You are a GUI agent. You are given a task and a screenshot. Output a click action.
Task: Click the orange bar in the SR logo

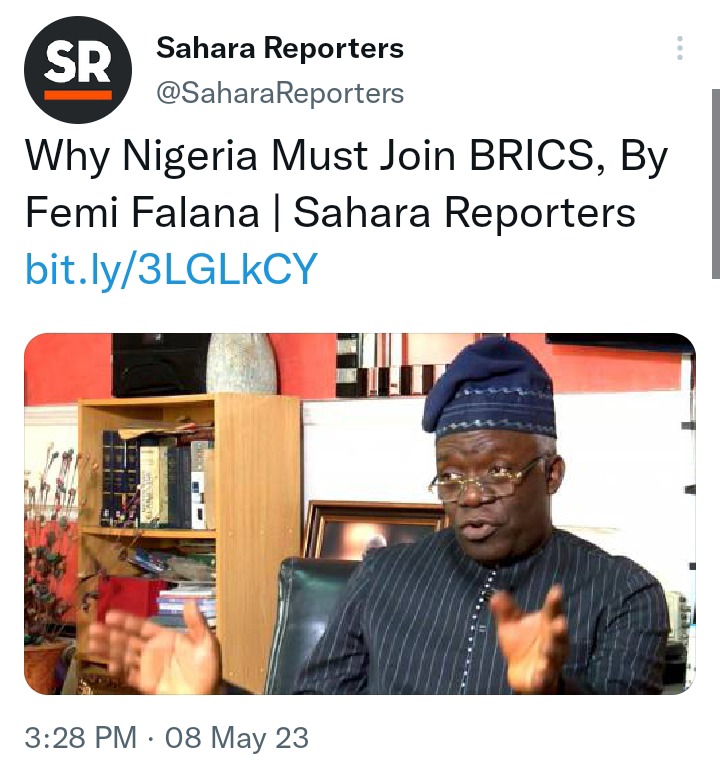78,94
